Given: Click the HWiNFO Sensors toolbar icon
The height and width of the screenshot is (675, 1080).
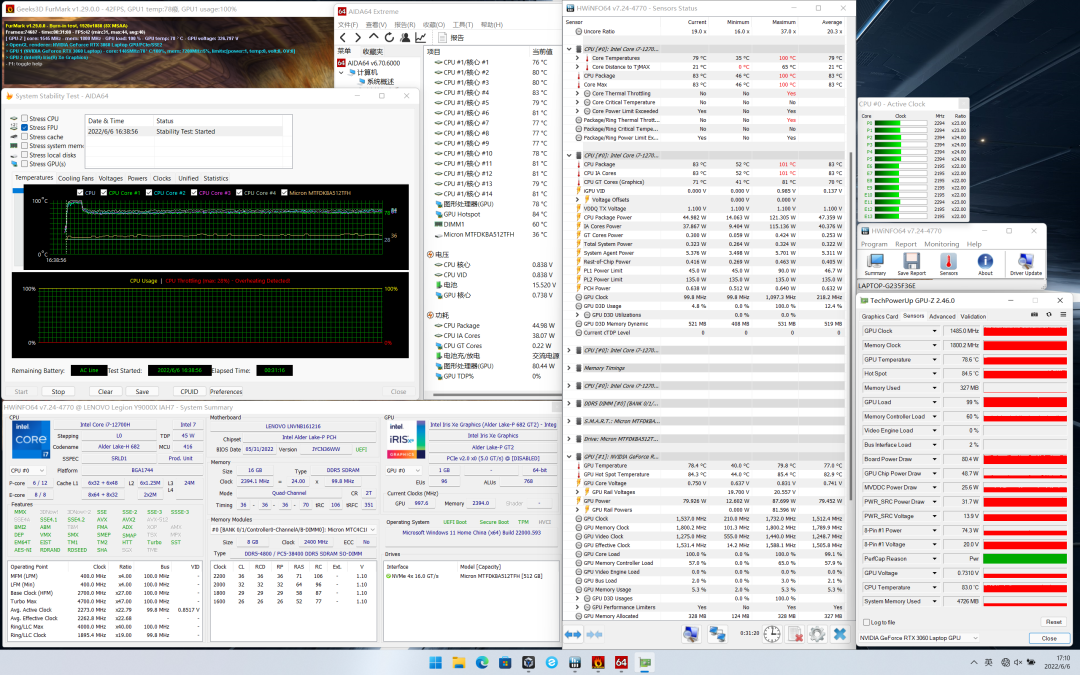Looking at the screenshot, I should pyautogui.click(x=948, y=263).
